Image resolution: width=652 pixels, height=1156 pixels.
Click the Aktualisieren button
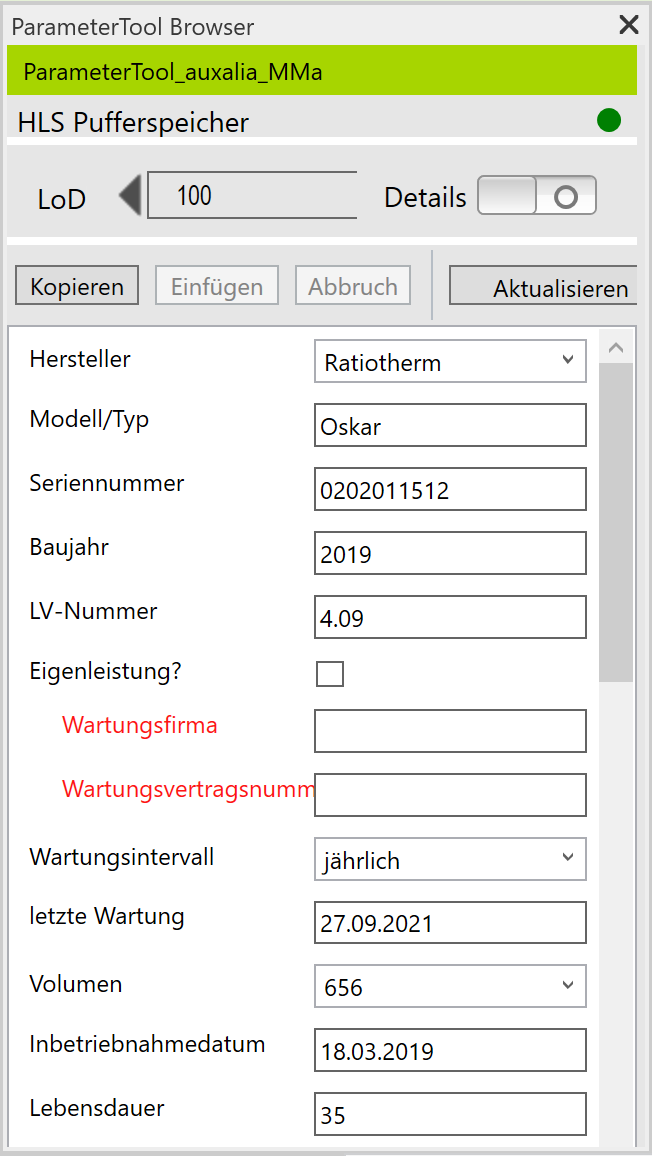click(x=544, y=288)
